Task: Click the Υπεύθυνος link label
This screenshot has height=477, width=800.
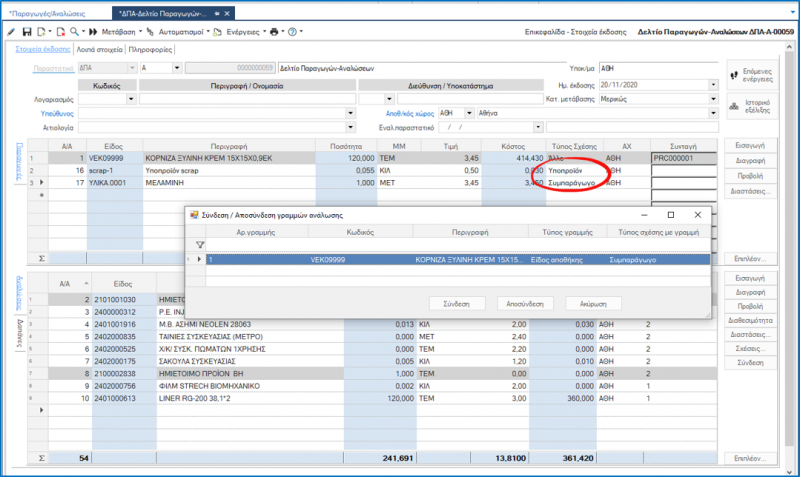Action: (x=57, y=114)
